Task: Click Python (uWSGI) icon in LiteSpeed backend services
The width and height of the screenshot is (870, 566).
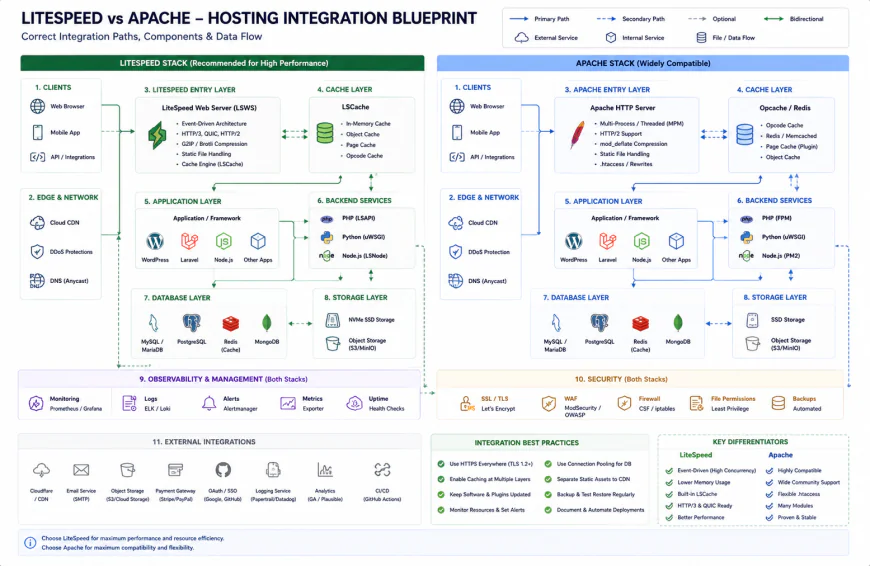Action: (x=327, y=237)
